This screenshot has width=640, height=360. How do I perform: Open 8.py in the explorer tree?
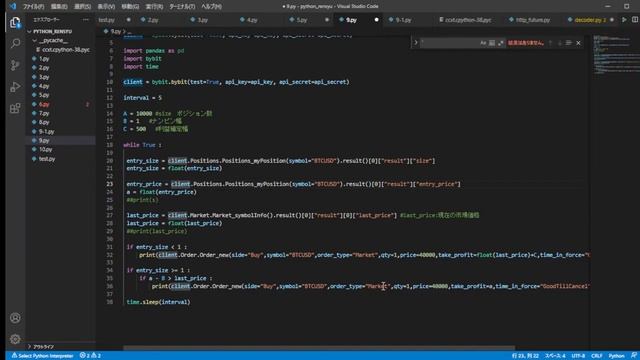44,122
